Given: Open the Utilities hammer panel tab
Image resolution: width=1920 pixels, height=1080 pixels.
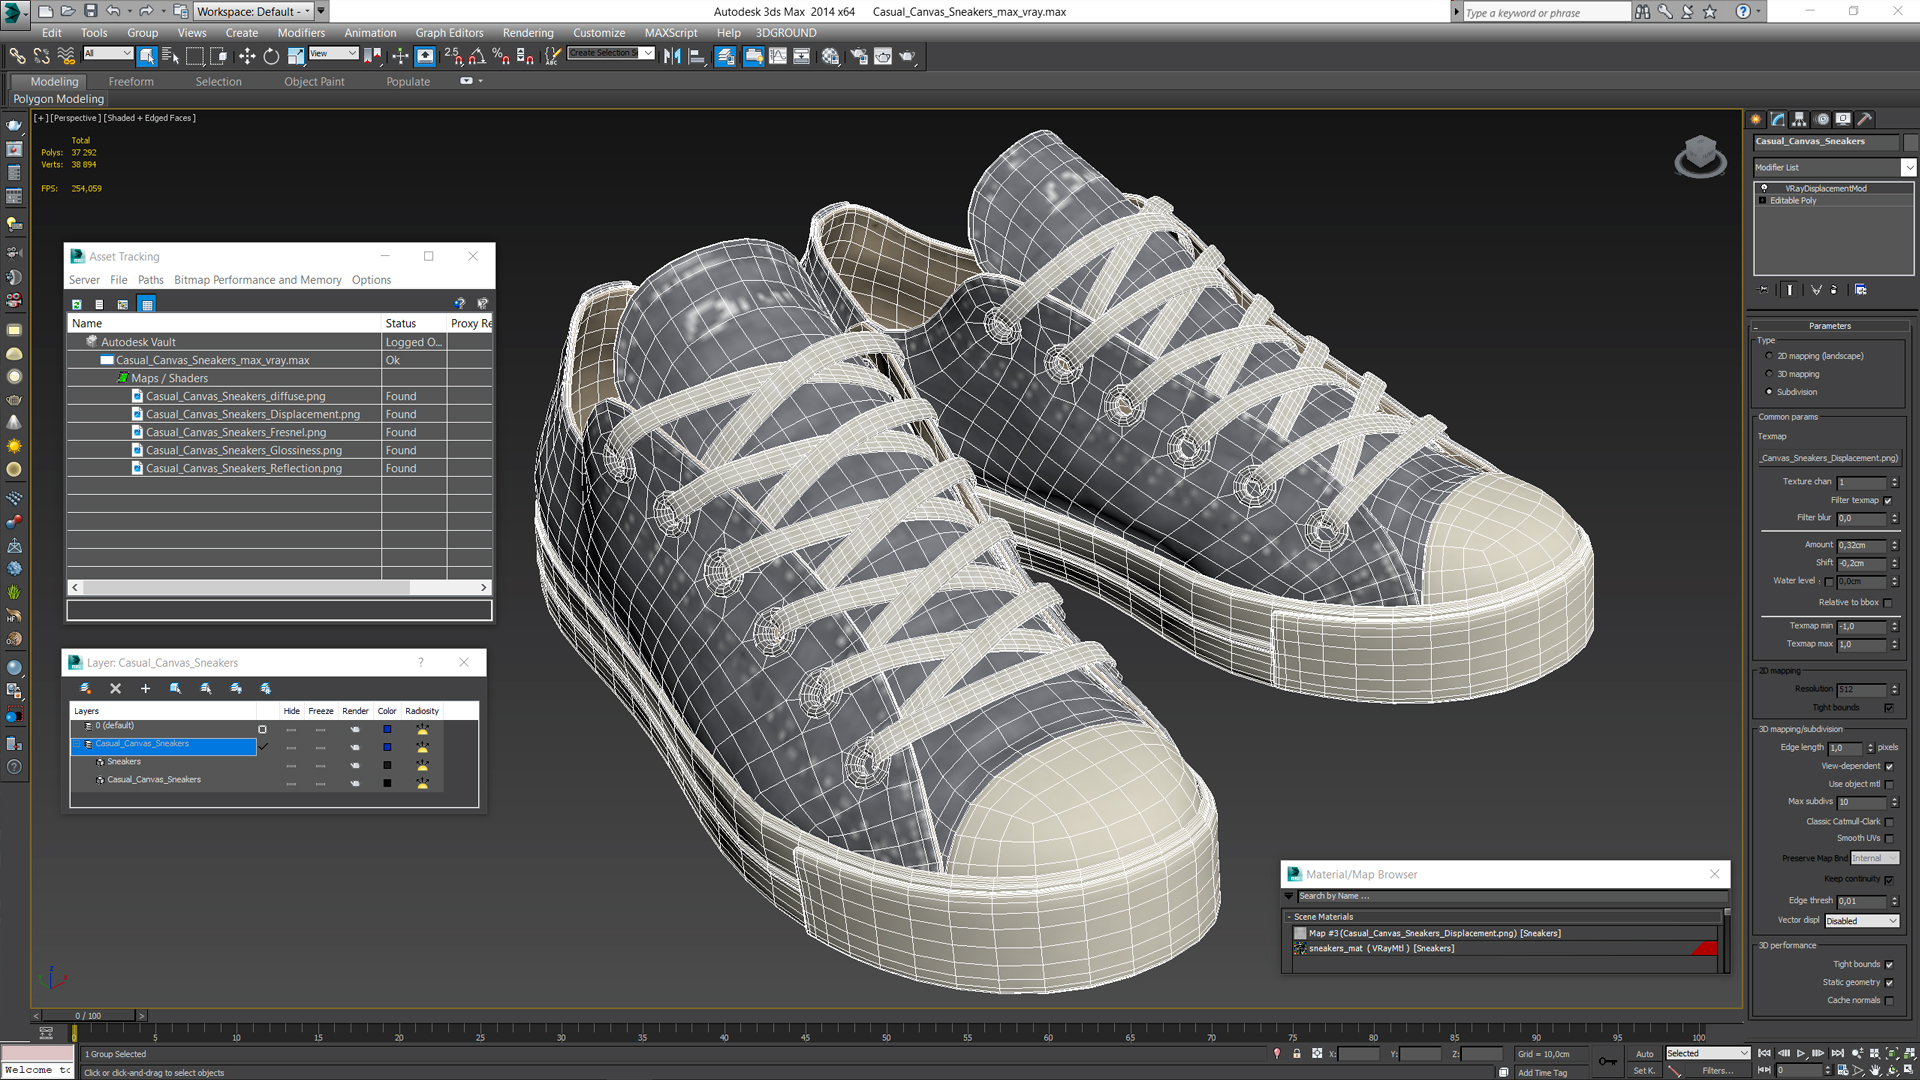Looking at the screenshot, I should (x=1864, y=119).
